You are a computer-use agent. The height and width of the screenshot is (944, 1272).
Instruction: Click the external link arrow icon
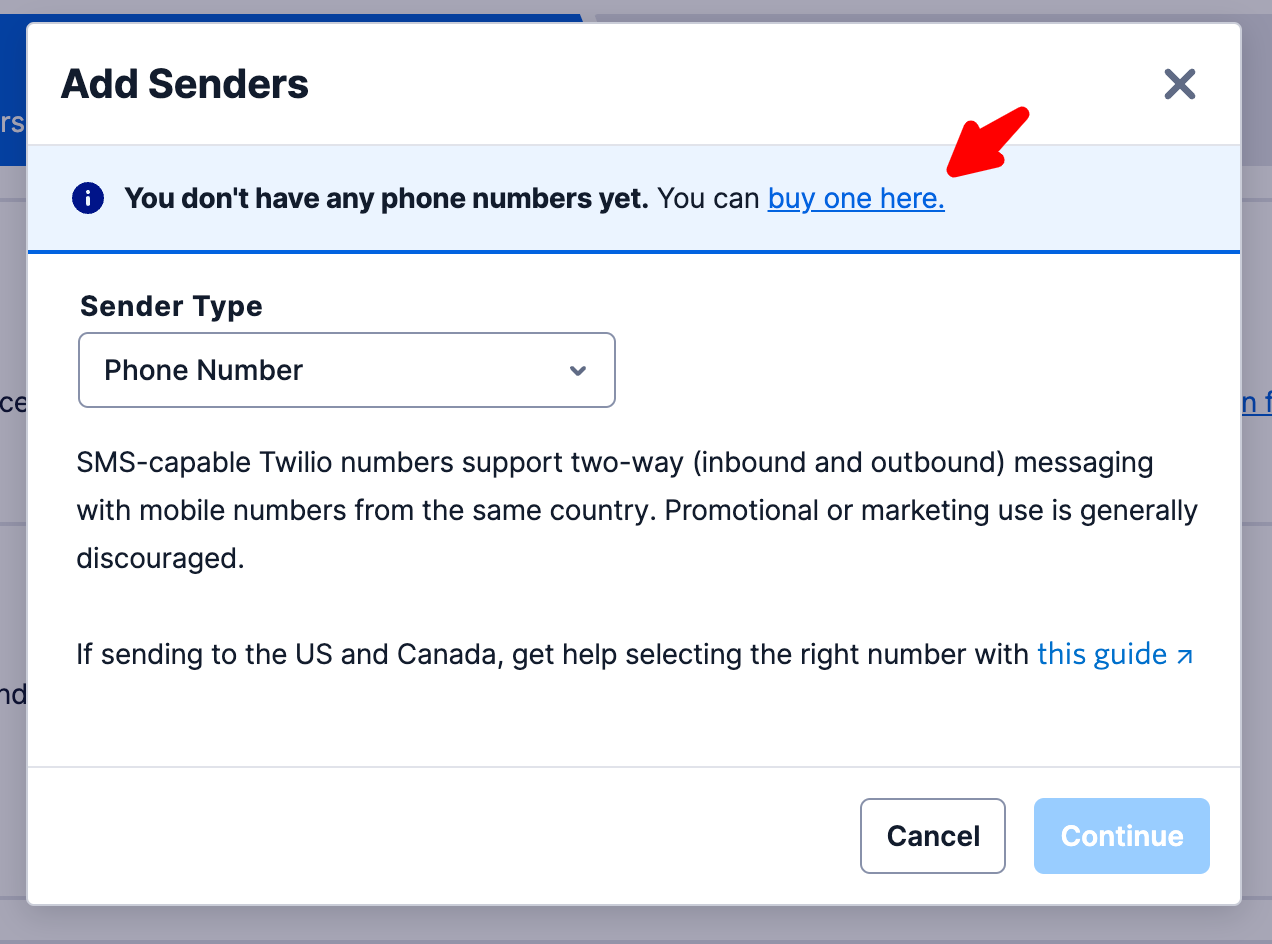tap(1185, 657)
